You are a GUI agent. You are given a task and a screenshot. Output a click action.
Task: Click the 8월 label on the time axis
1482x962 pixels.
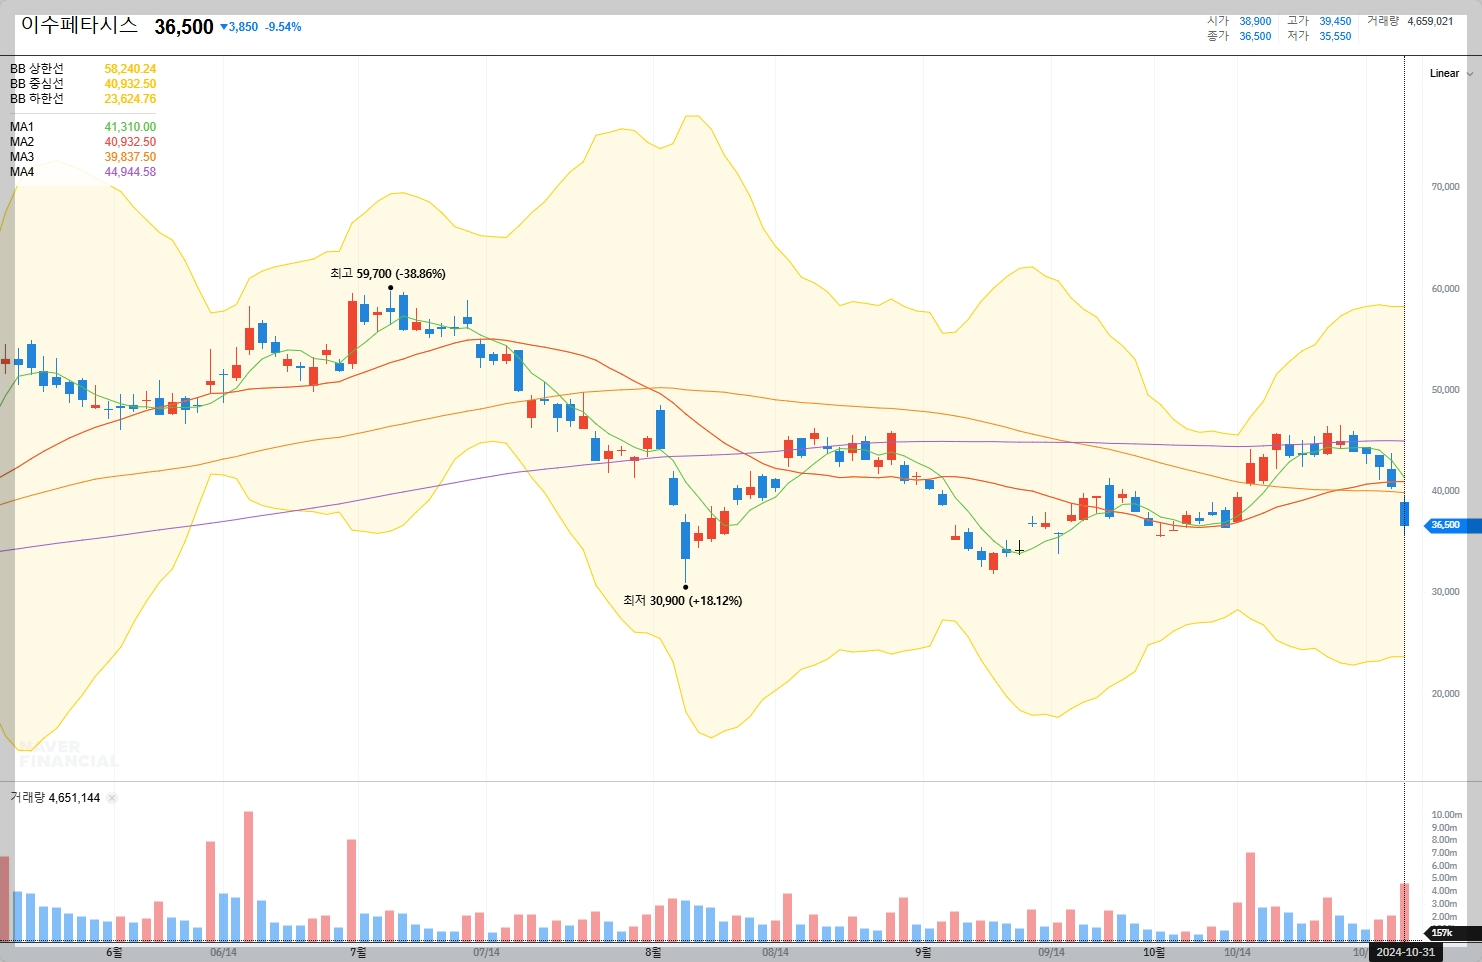[x=653, y=952]
